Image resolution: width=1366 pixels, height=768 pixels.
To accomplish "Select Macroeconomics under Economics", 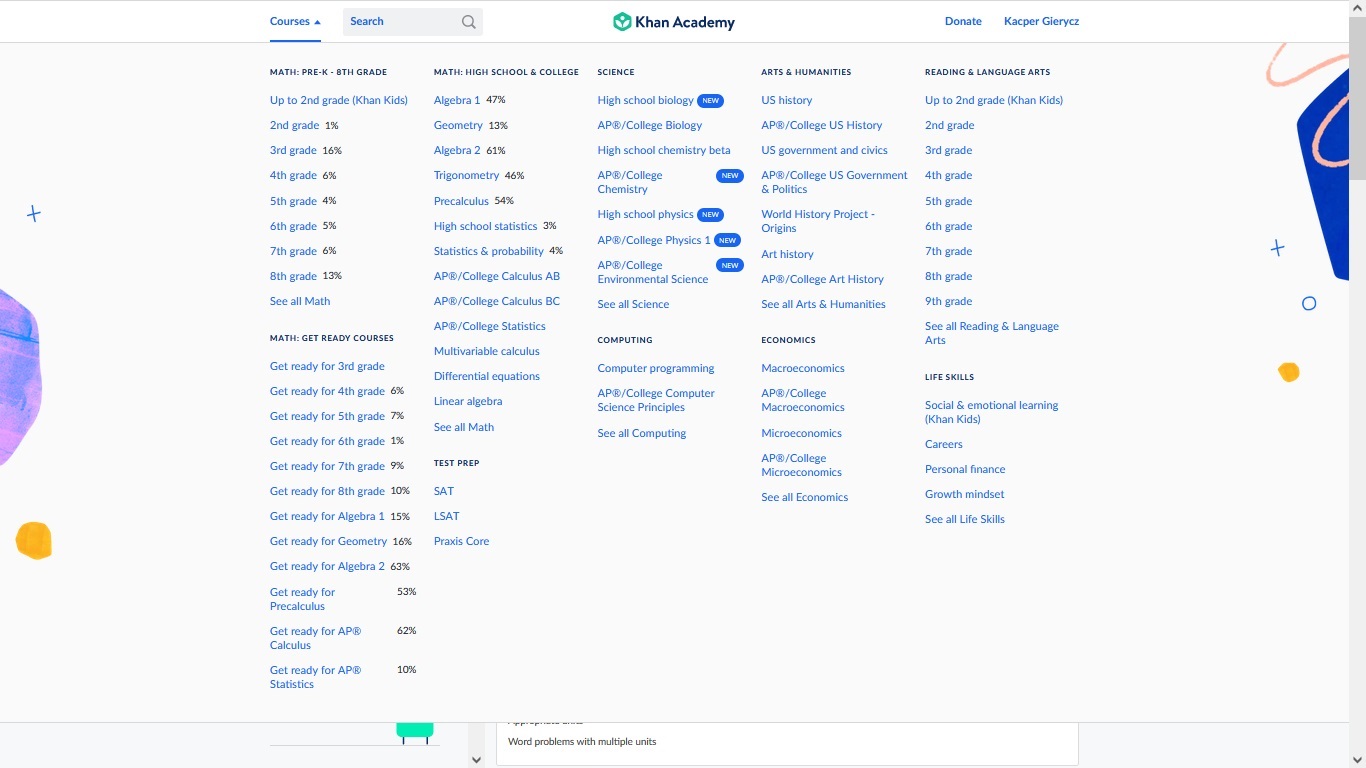I will (x=802, y=368).
